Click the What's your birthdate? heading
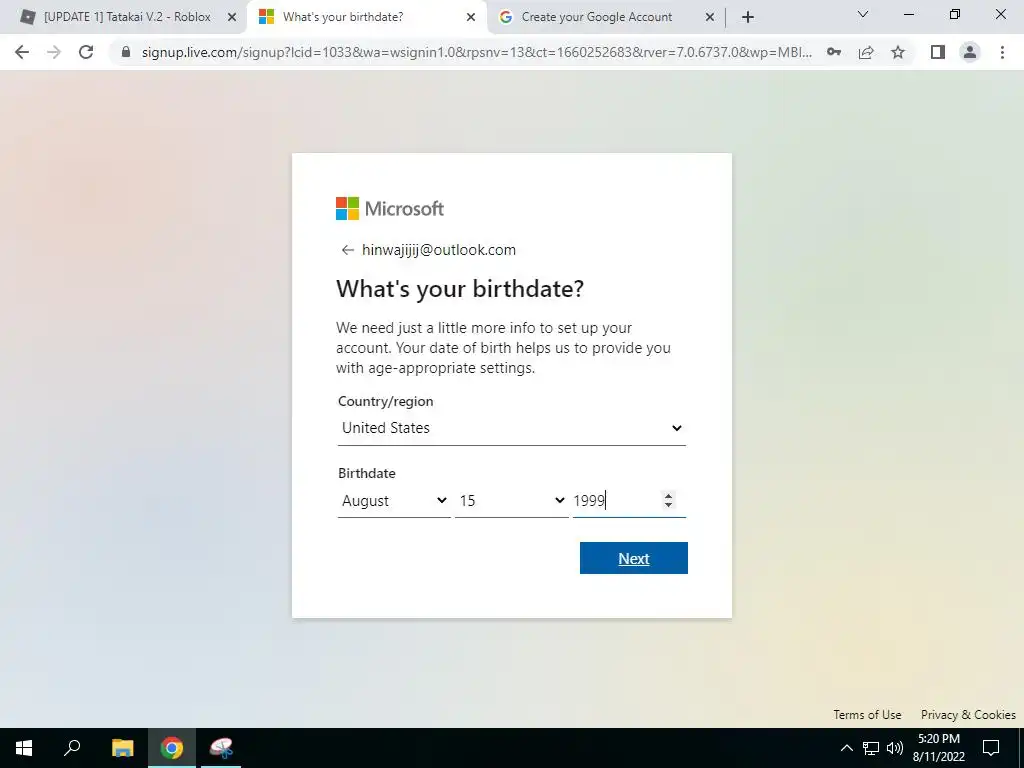This screenshot has height=768, width=1024. (460, 289)
